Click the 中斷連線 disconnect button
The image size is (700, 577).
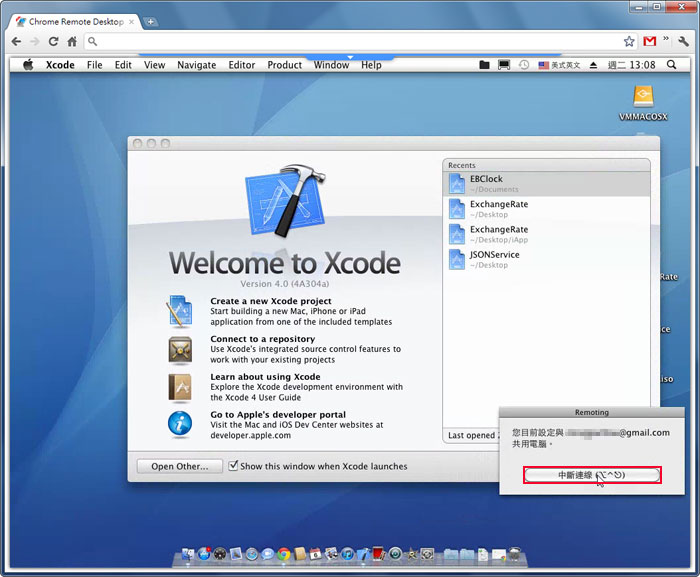coord(592,475)
